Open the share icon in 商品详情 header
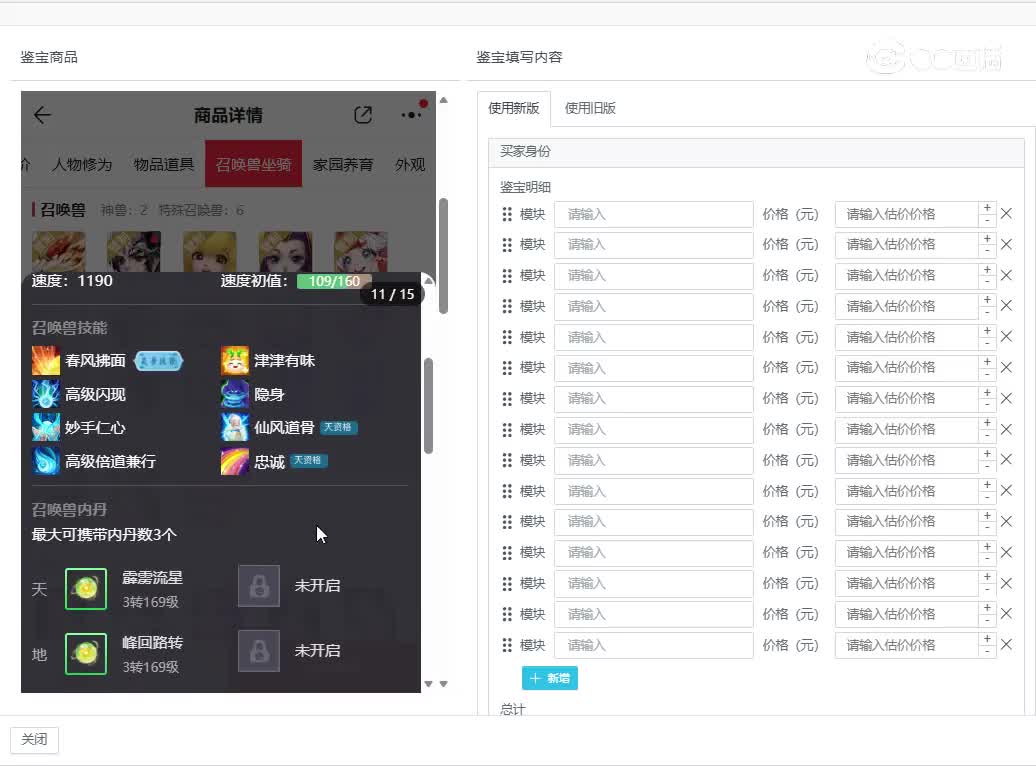Viewport: 1036px width, 766px height. coord(363,115)
